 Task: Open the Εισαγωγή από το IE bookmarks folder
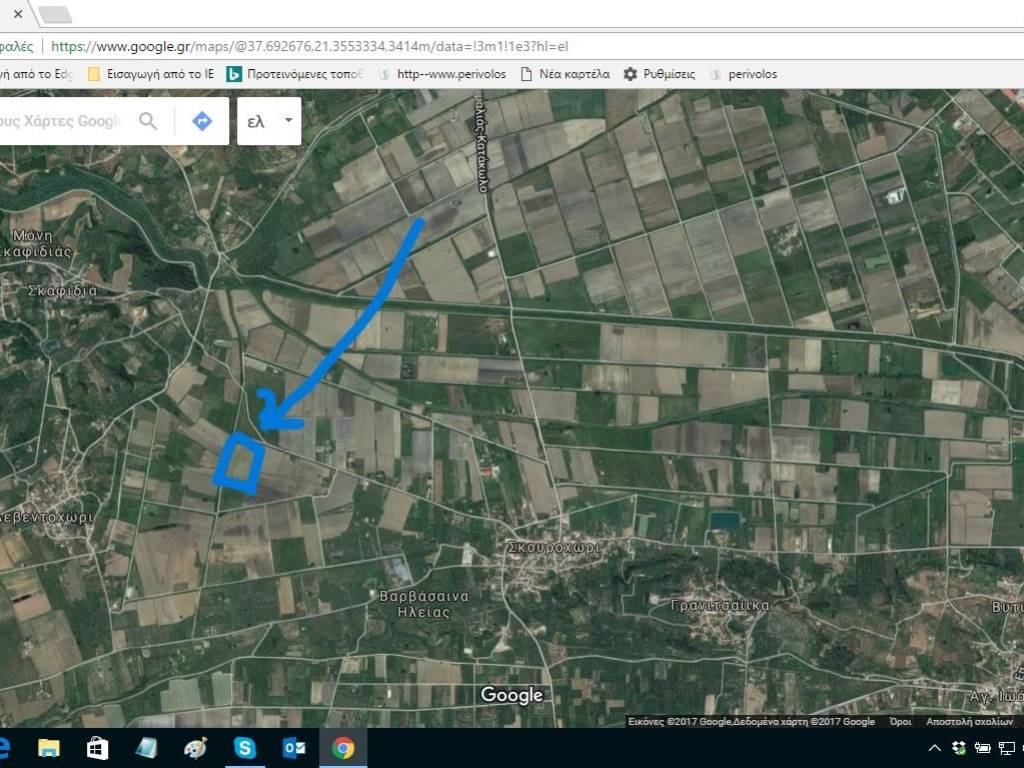pos(151,74)
